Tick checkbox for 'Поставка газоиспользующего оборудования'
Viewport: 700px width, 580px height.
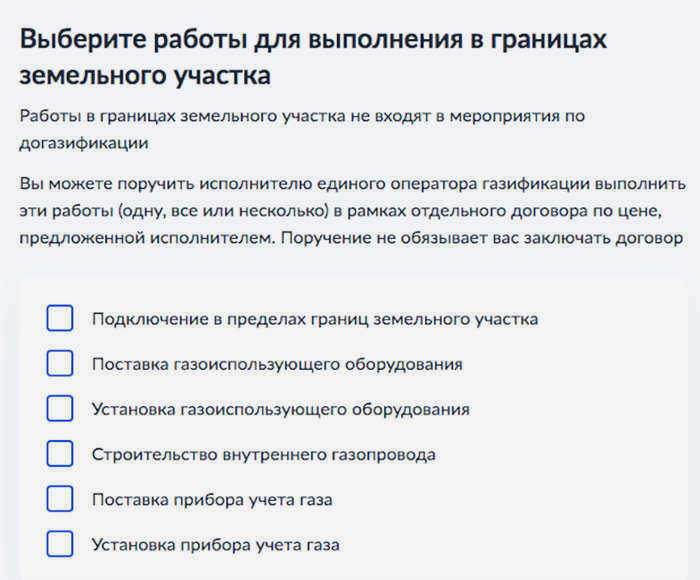click(60, 363)
